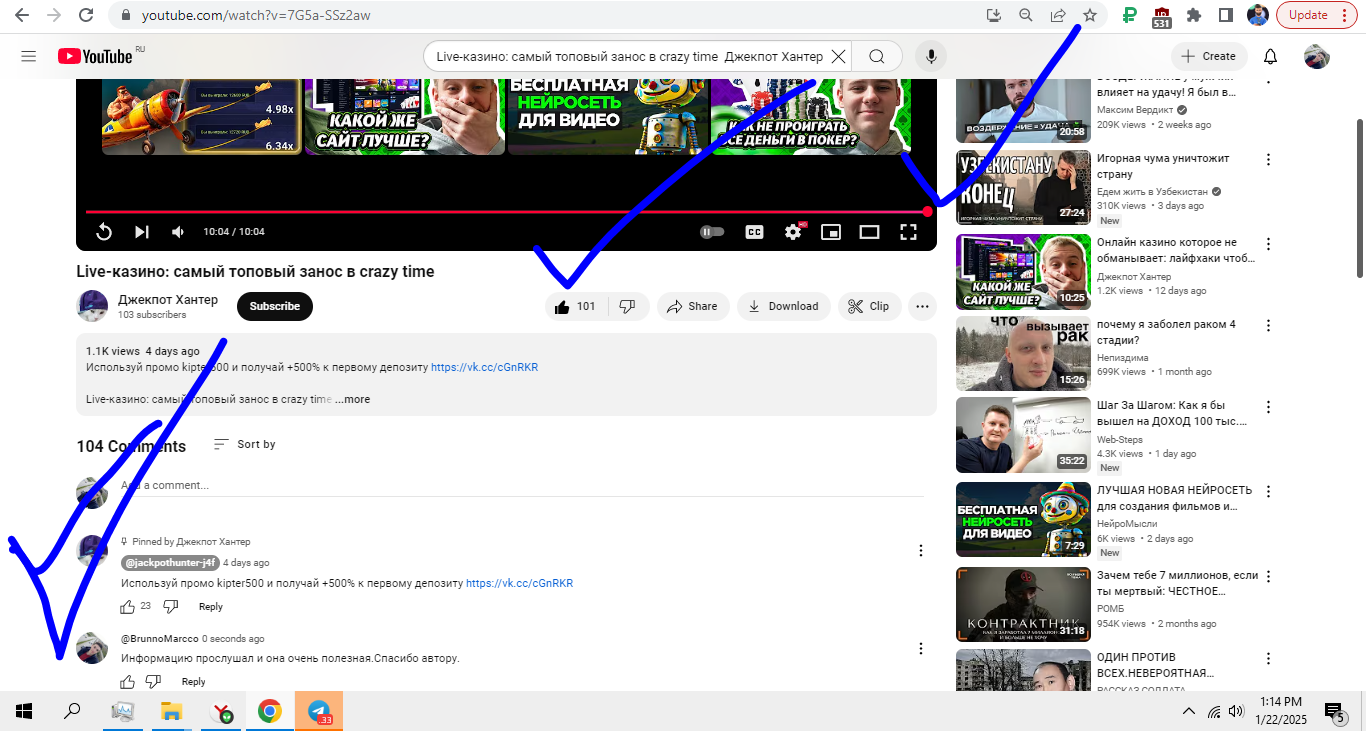
Task: Dislike the @BrunnoMarcco comment
Action: pyautogui.click(x=153, y=682)
